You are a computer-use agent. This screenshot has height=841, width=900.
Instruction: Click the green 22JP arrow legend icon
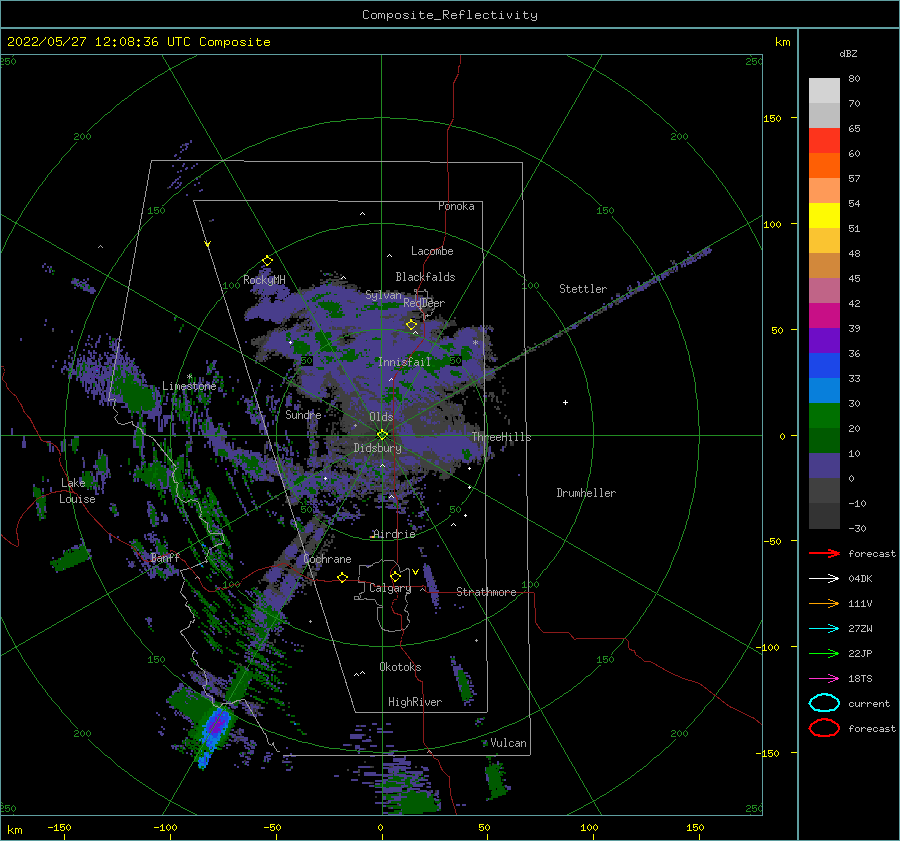[824, 653]
